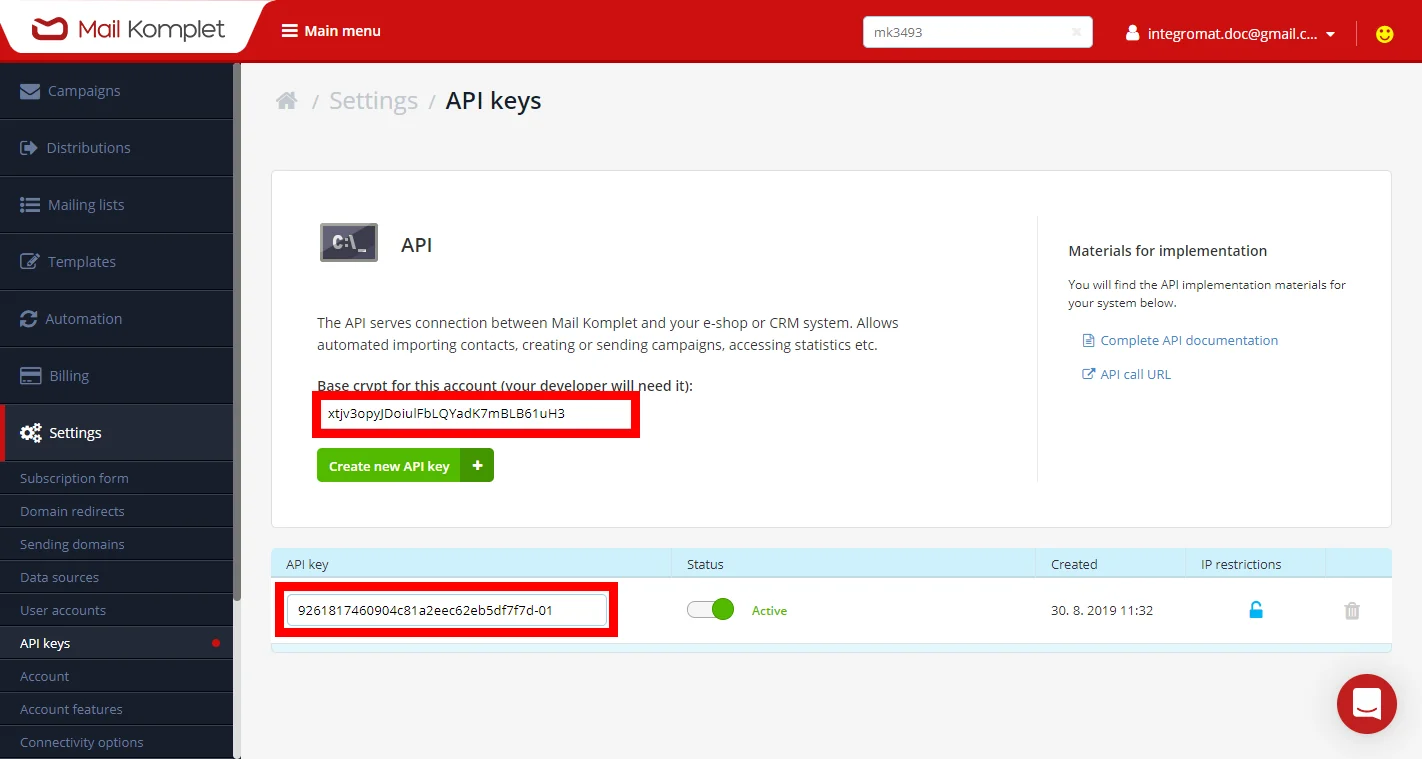
Task: Click the API documentation file icon
Action: click(x=1088, y=341)
